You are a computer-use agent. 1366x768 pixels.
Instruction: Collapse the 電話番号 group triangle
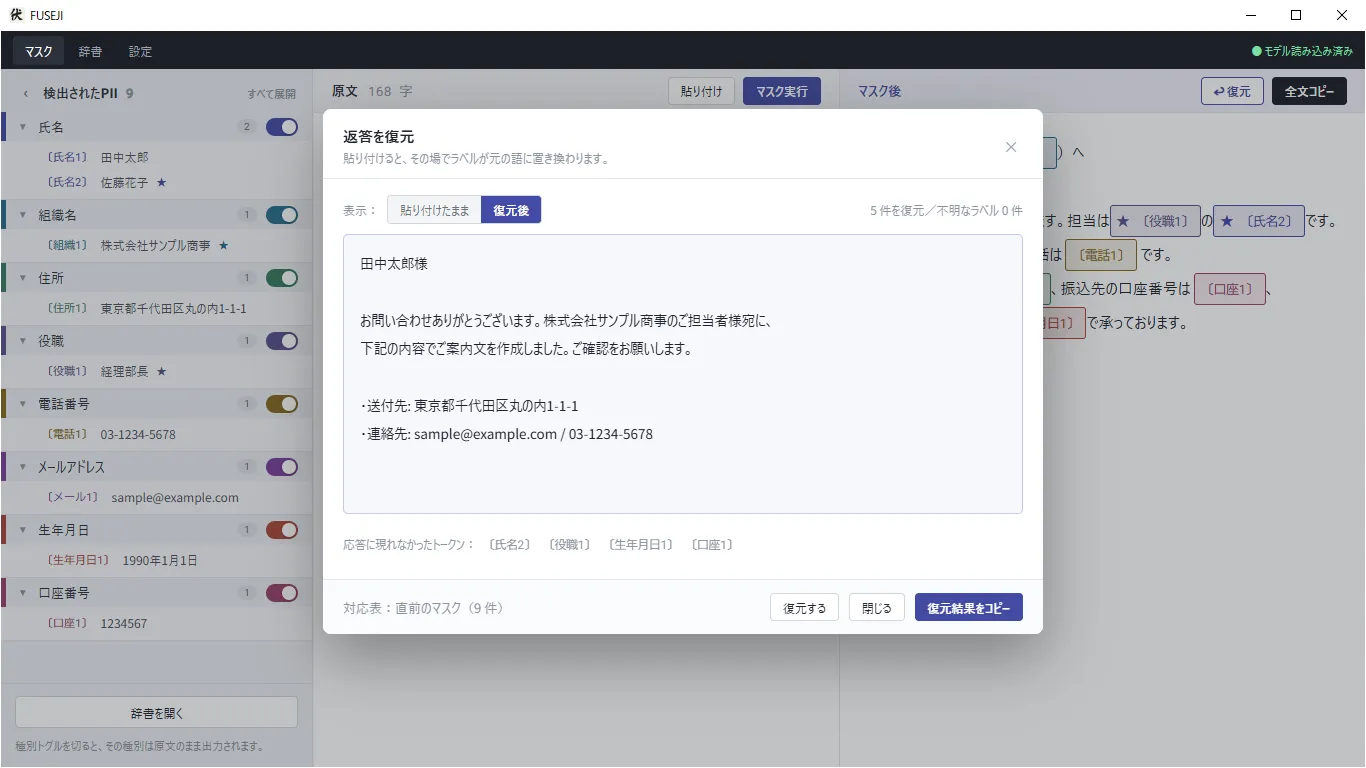23,405
